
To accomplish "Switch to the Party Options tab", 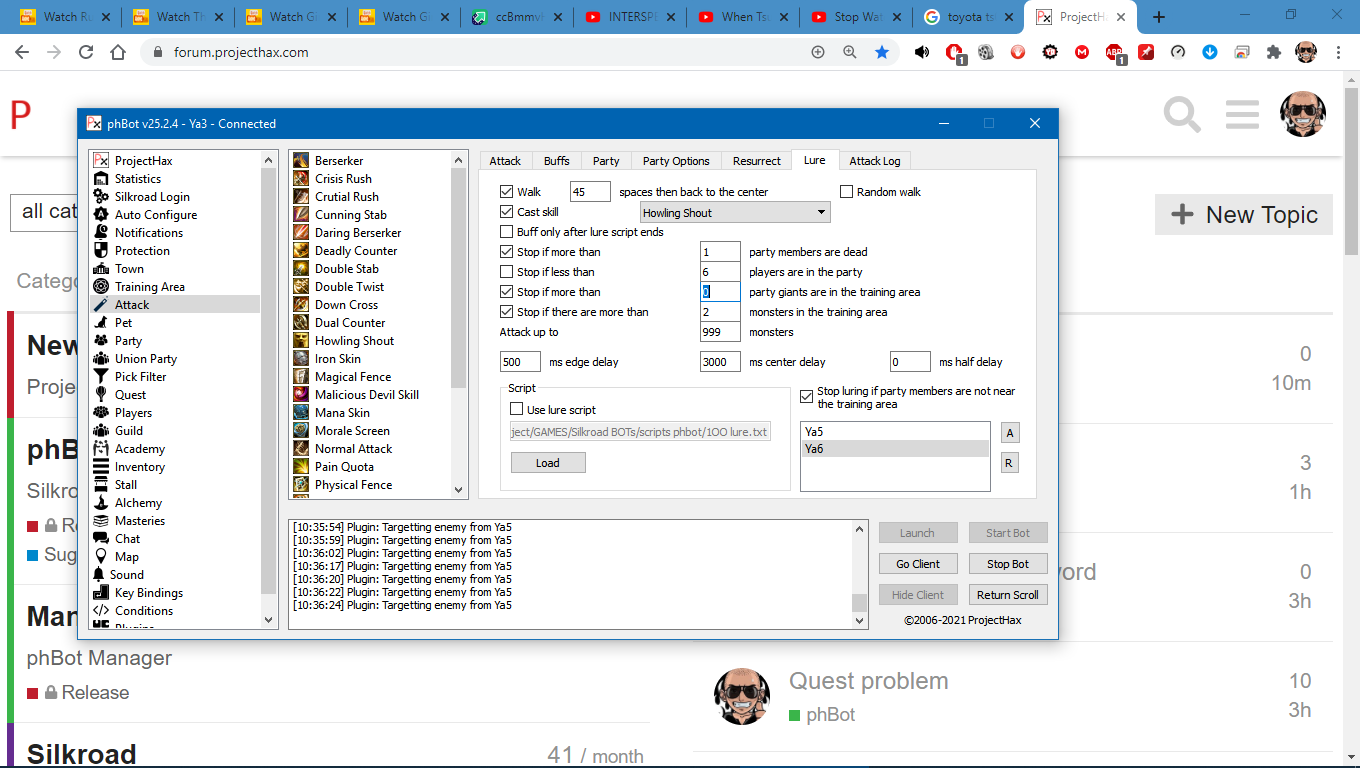I will [676, 161].
